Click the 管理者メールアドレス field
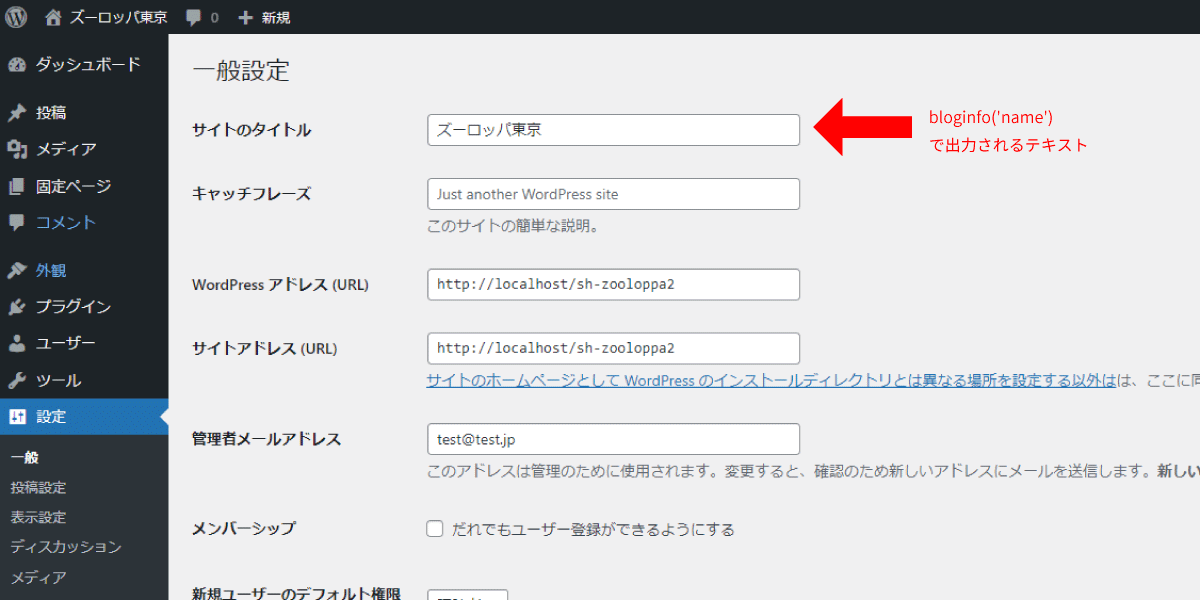The image size is (1200, 600). (x=613, y=439)
